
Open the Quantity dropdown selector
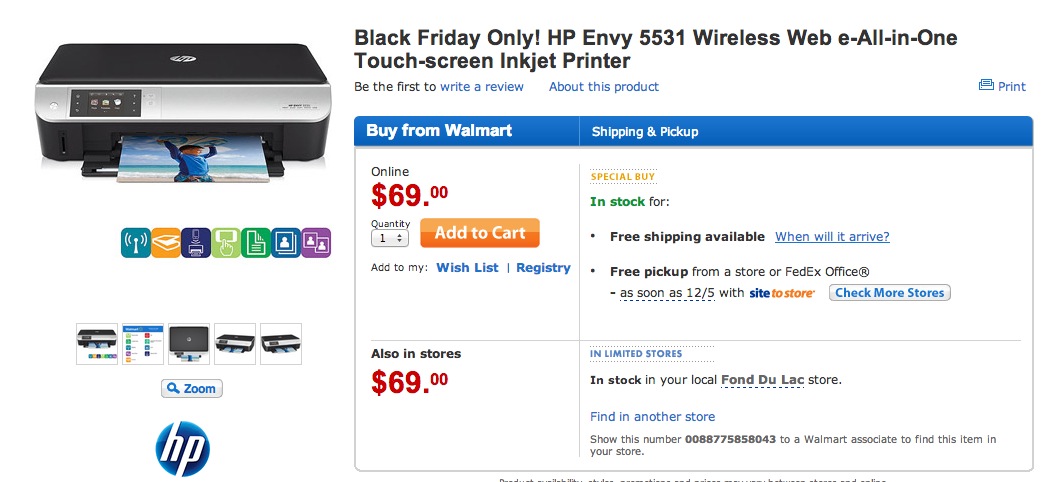click(390, 238)
